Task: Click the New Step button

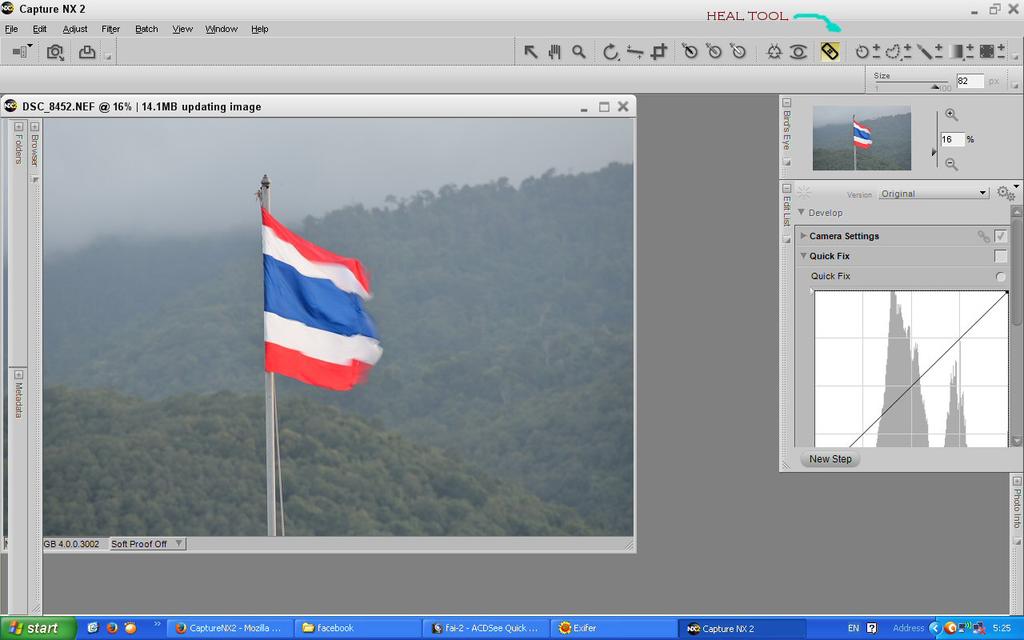Action: tap(830, 459)
